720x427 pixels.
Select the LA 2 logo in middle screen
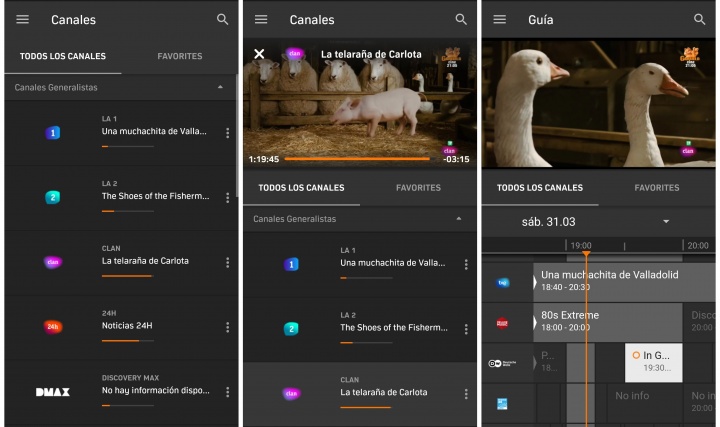(x=291, y=329)
